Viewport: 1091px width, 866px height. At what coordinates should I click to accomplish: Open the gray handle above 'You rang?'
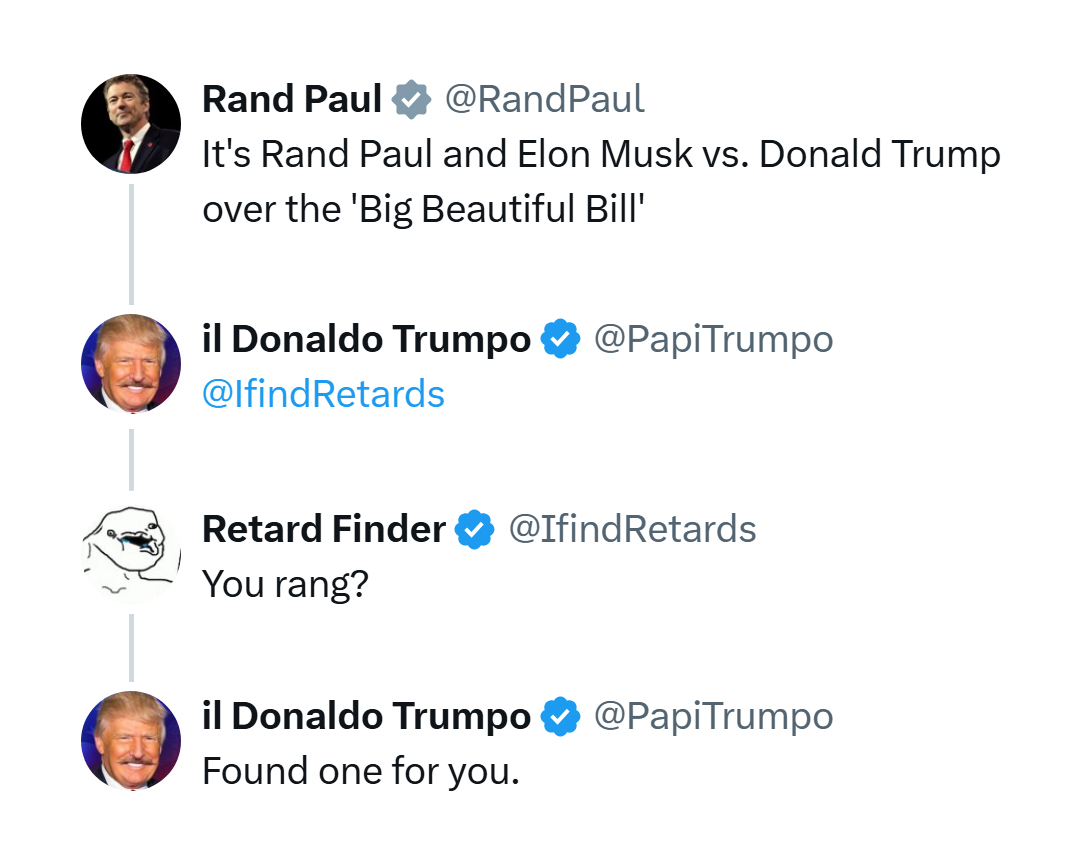pos(632,529)
